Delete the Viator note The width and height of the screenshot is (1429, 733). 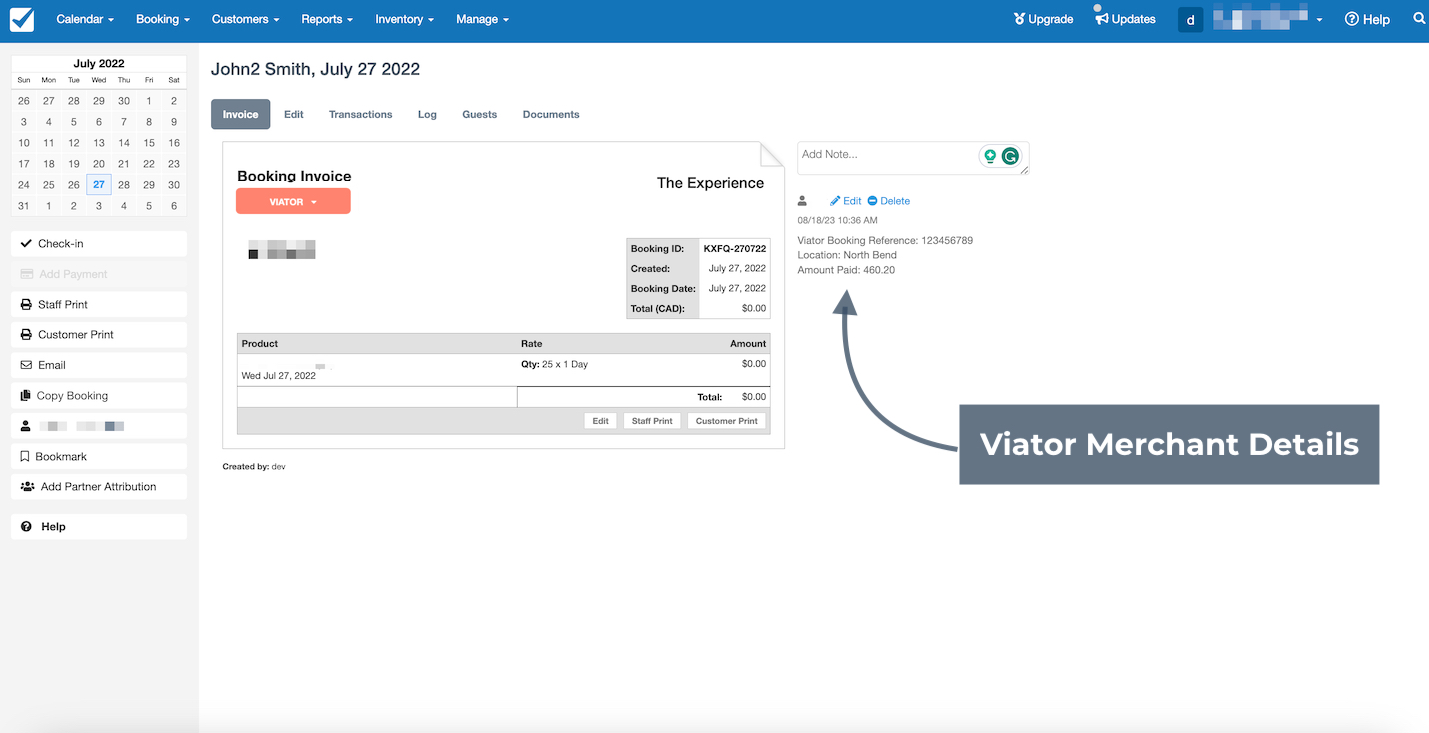888,201
